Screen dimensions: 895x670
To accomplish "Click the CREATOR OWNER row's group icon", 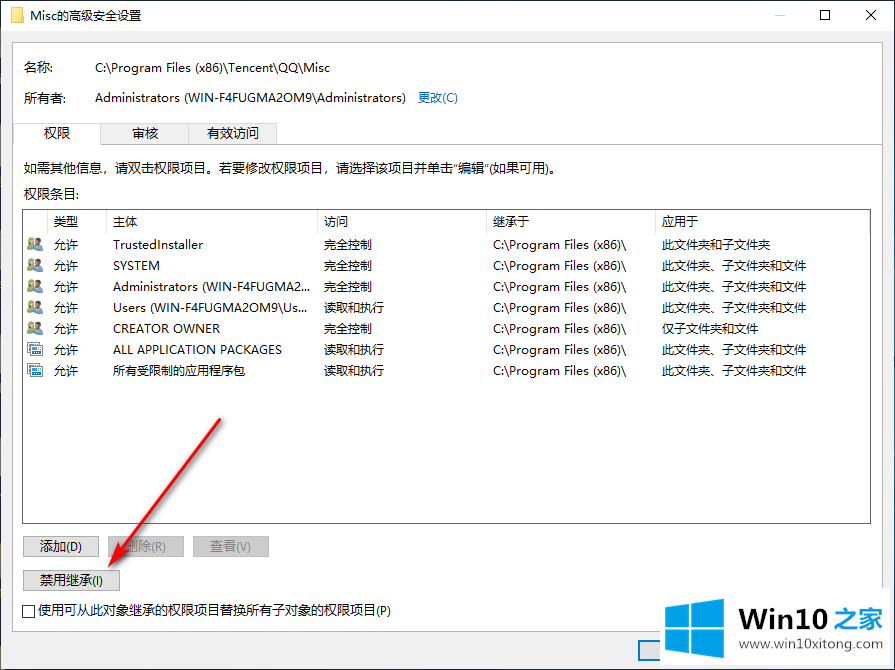I will (35, 329).
